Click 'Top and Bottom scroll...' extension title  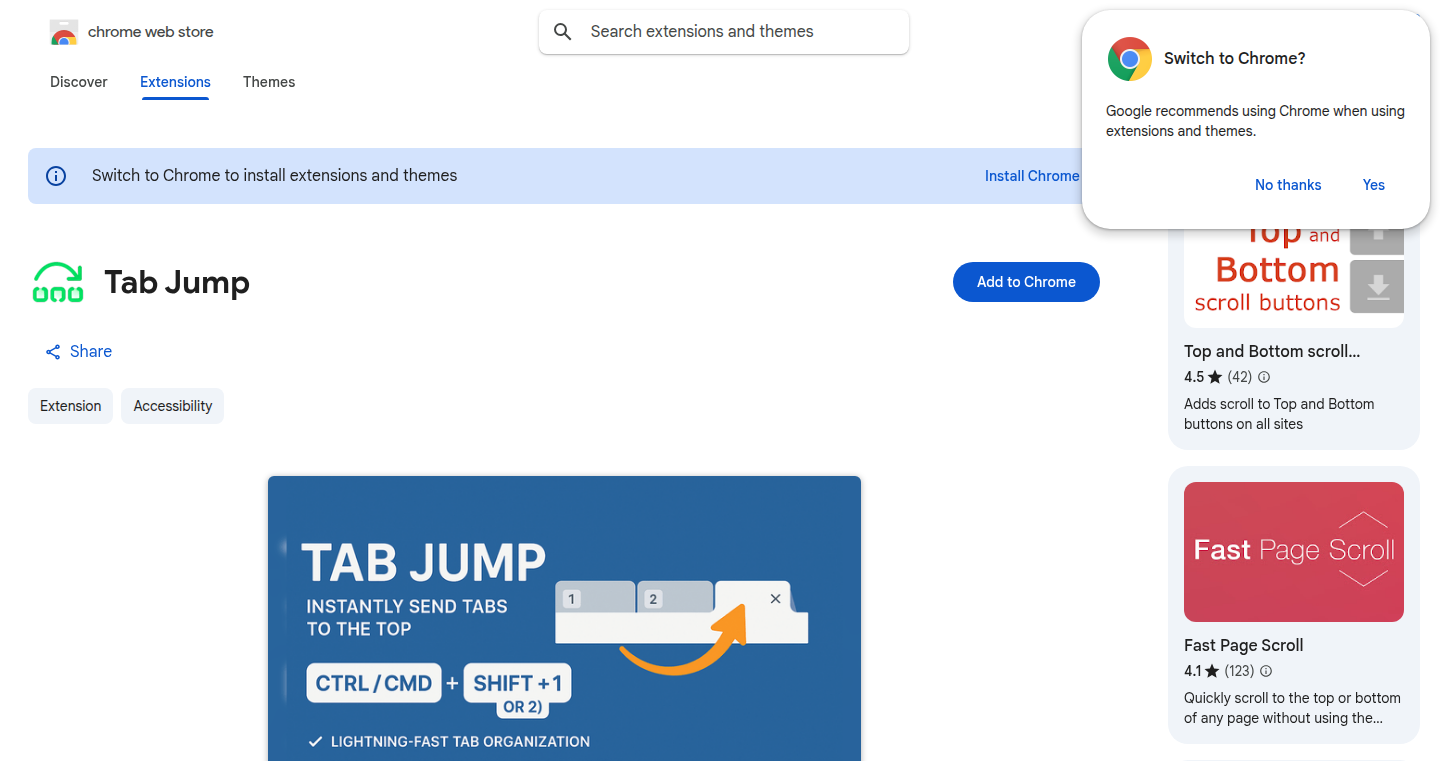click(x=1272, y=351)
